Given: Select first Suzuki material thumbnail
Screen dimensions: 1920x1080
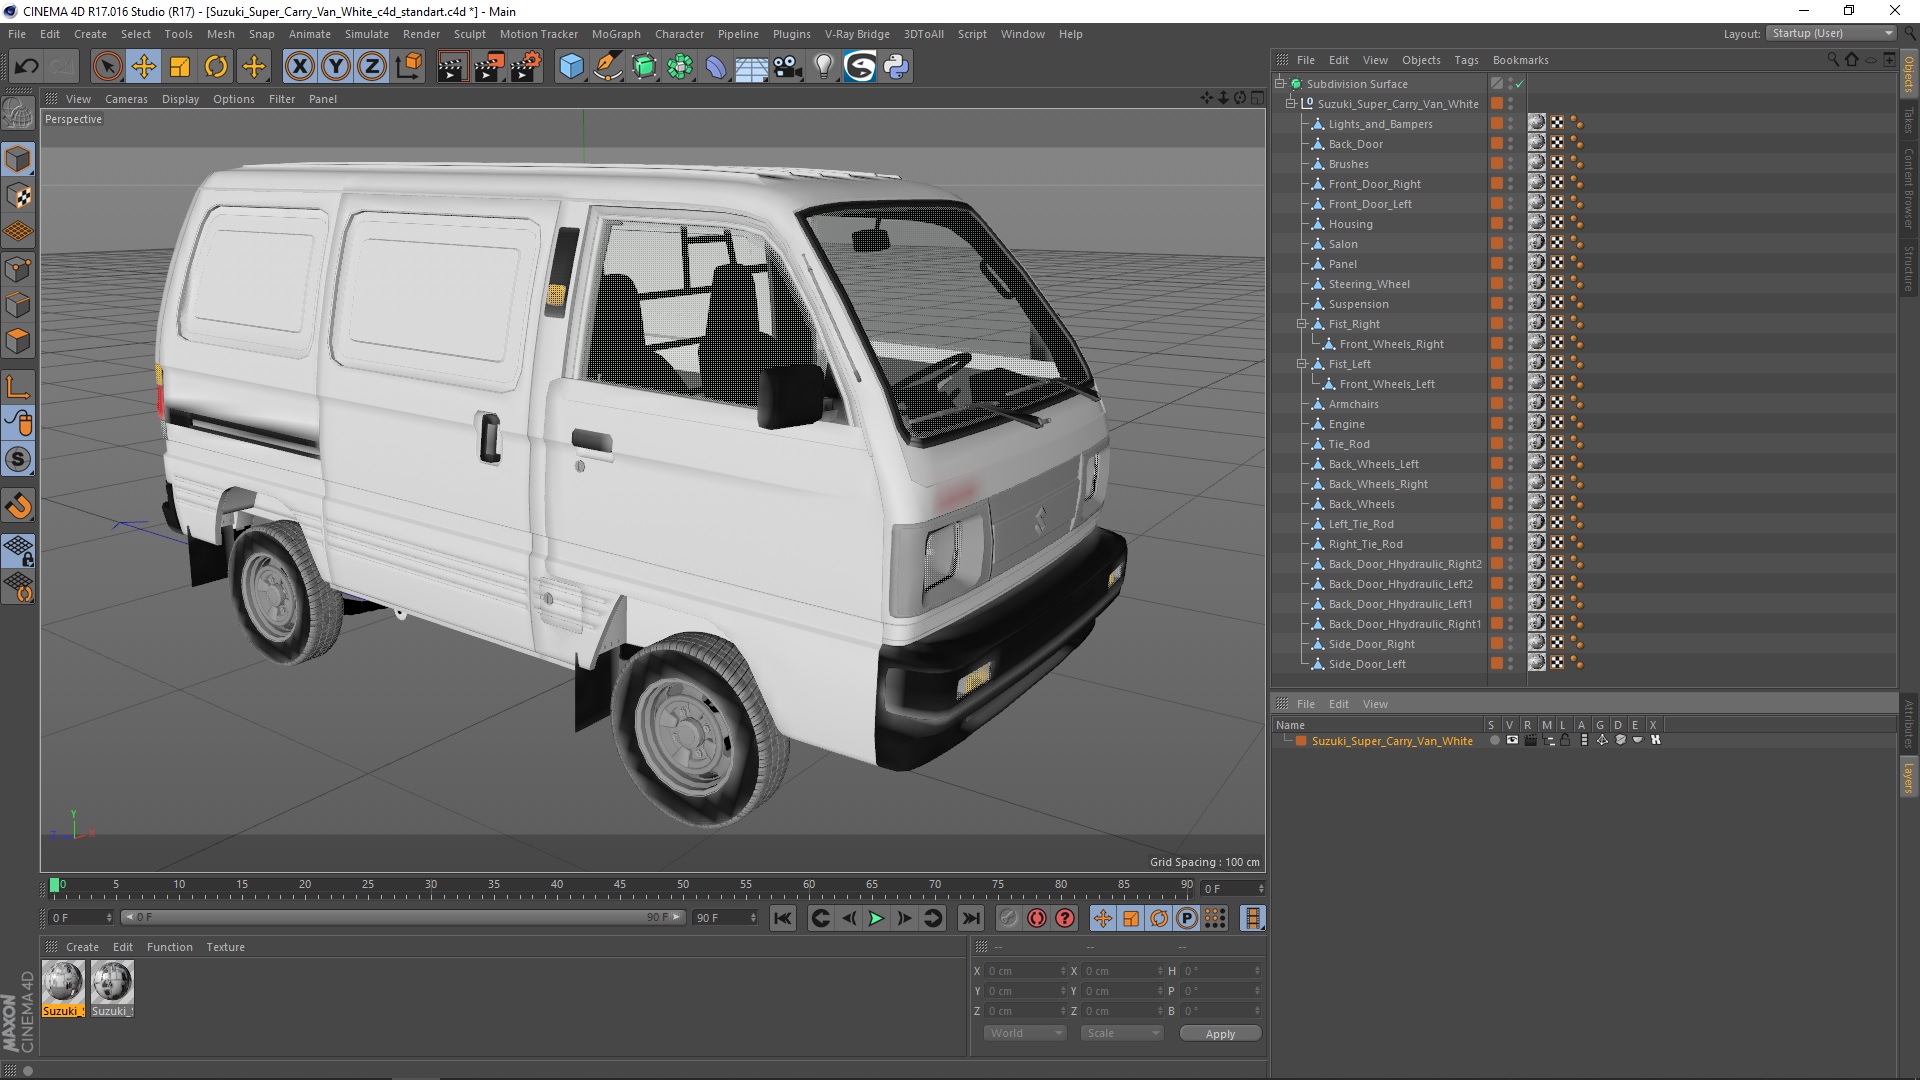Looking at the screenshot, I should point(62,982).
